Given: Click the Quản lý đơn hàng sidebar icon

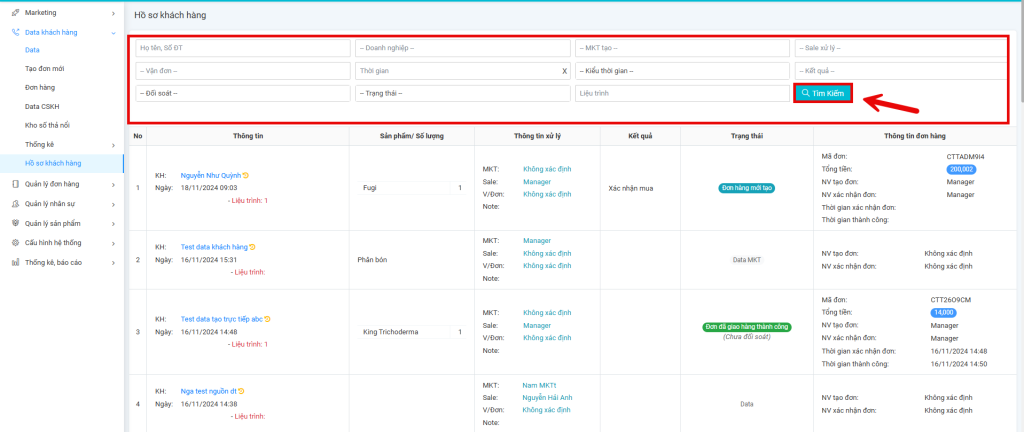Looking at the screenshot, I should pos(14,184).
